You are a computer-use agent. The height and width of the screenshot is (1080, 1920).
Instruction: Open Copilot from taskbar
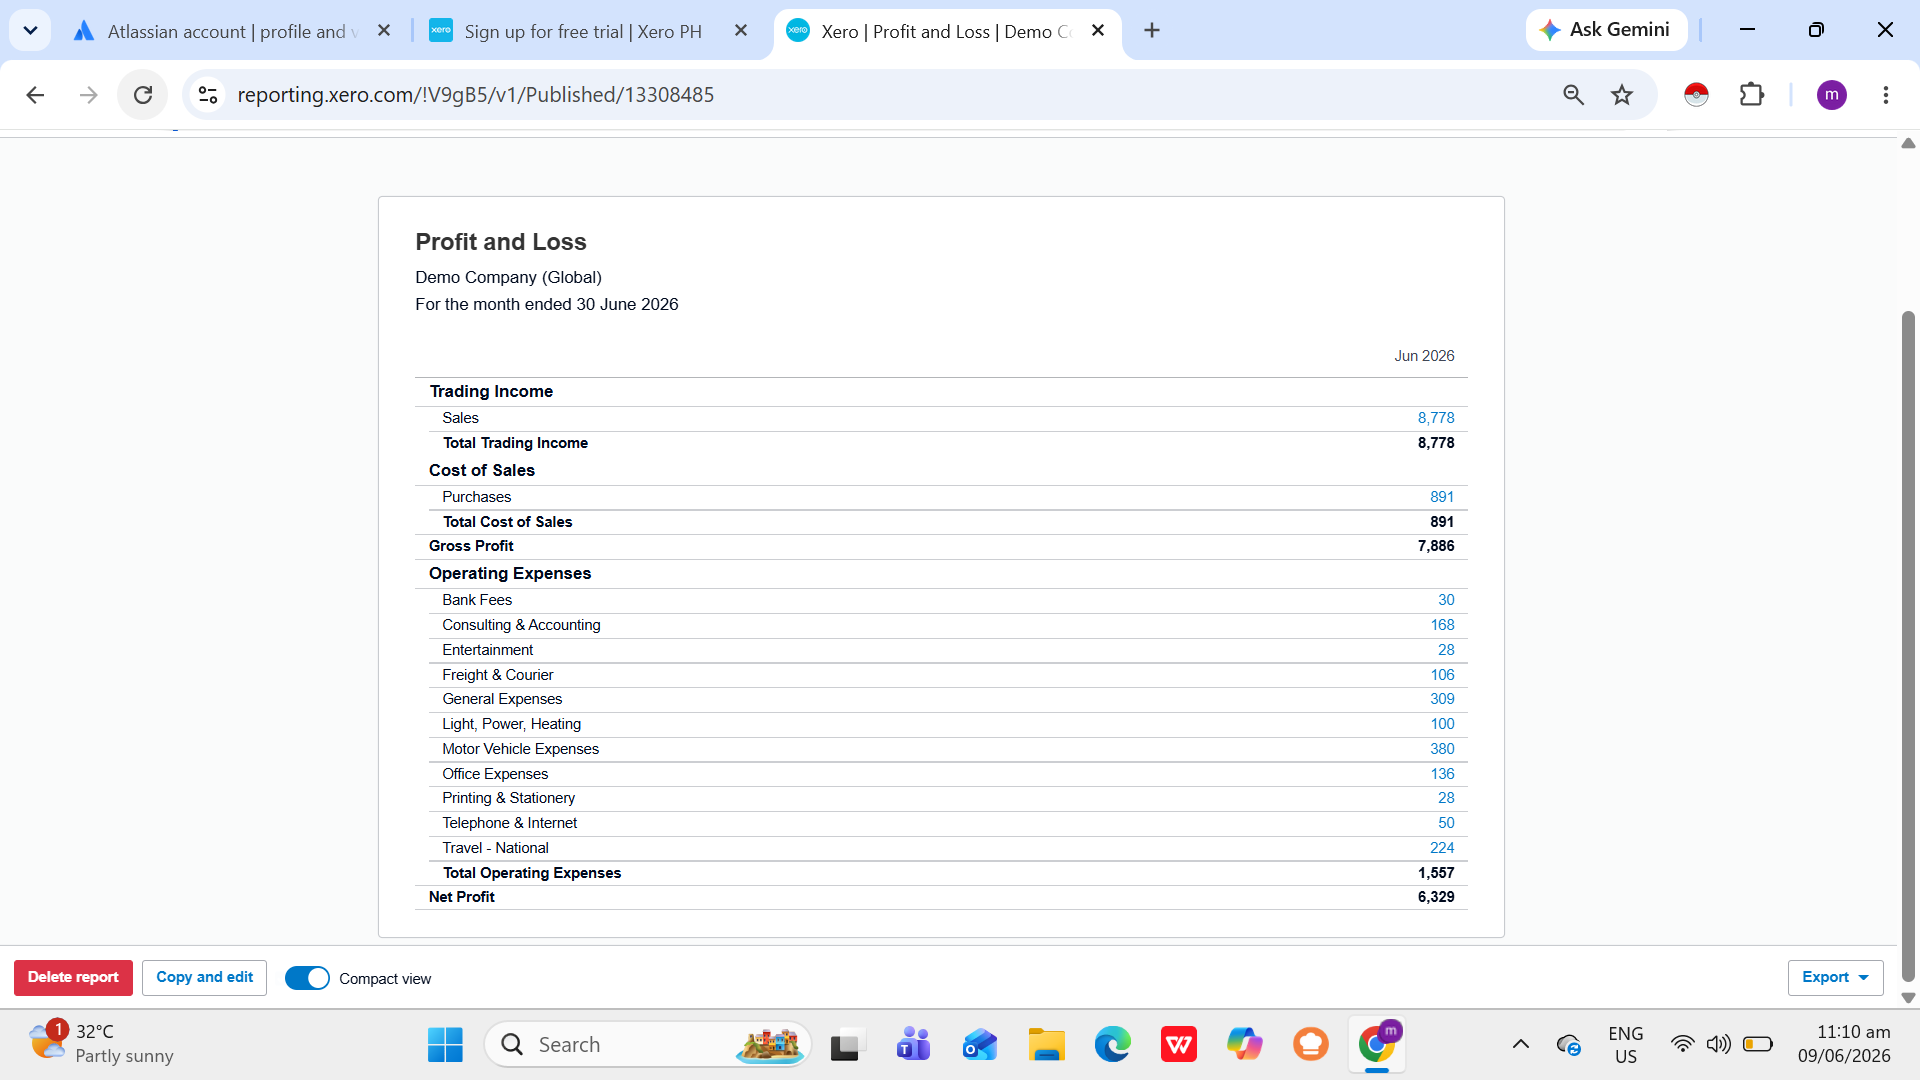(1245, 1045)
